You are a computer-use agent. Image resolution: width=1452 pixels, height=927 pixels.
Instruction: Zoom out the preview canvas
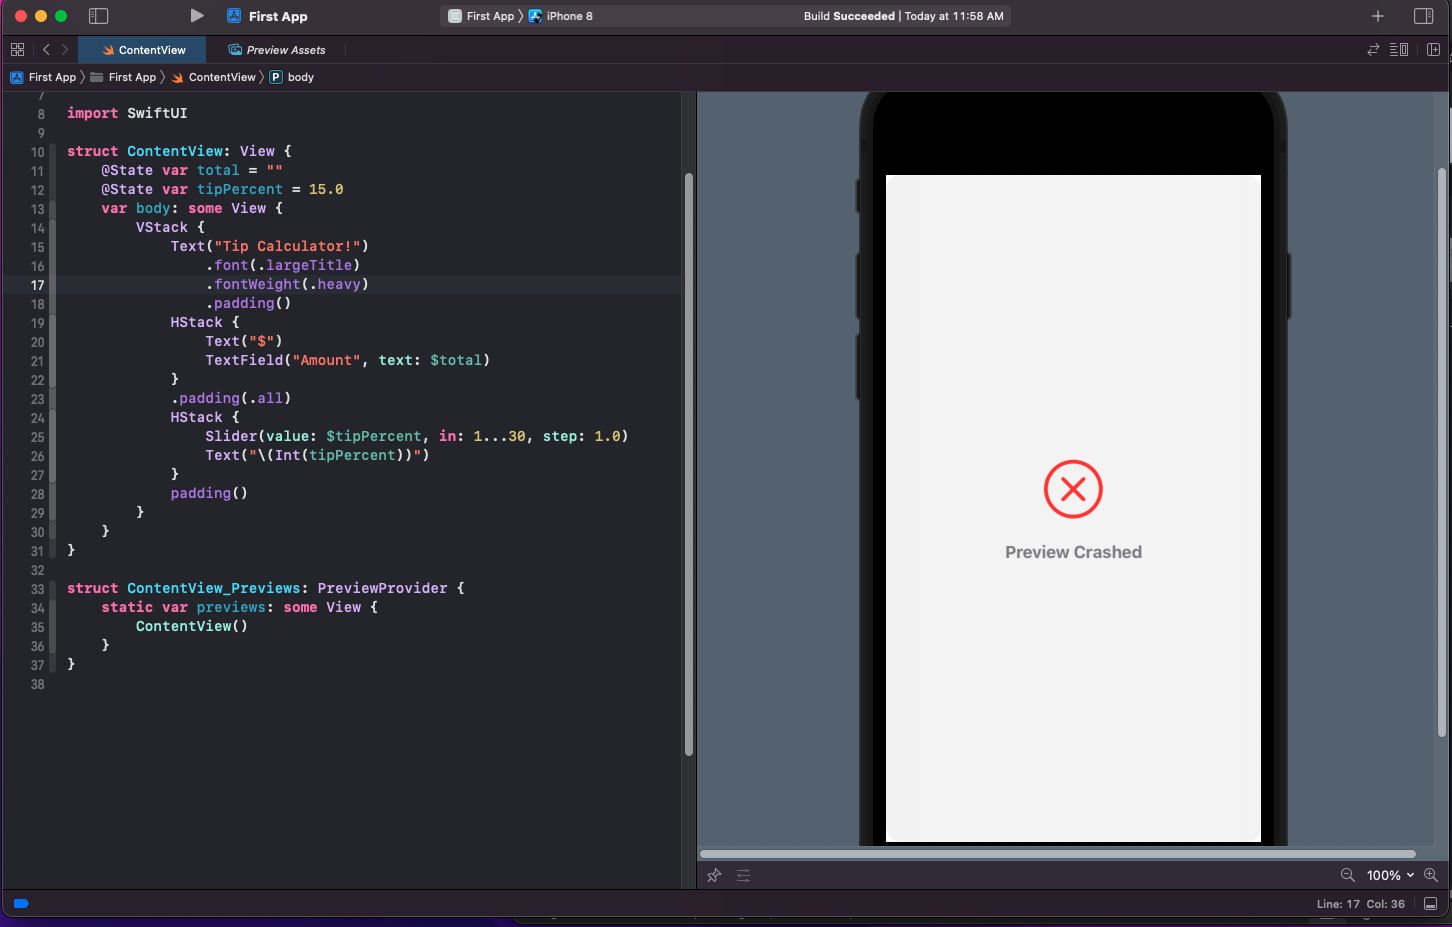click(1348, 875)
